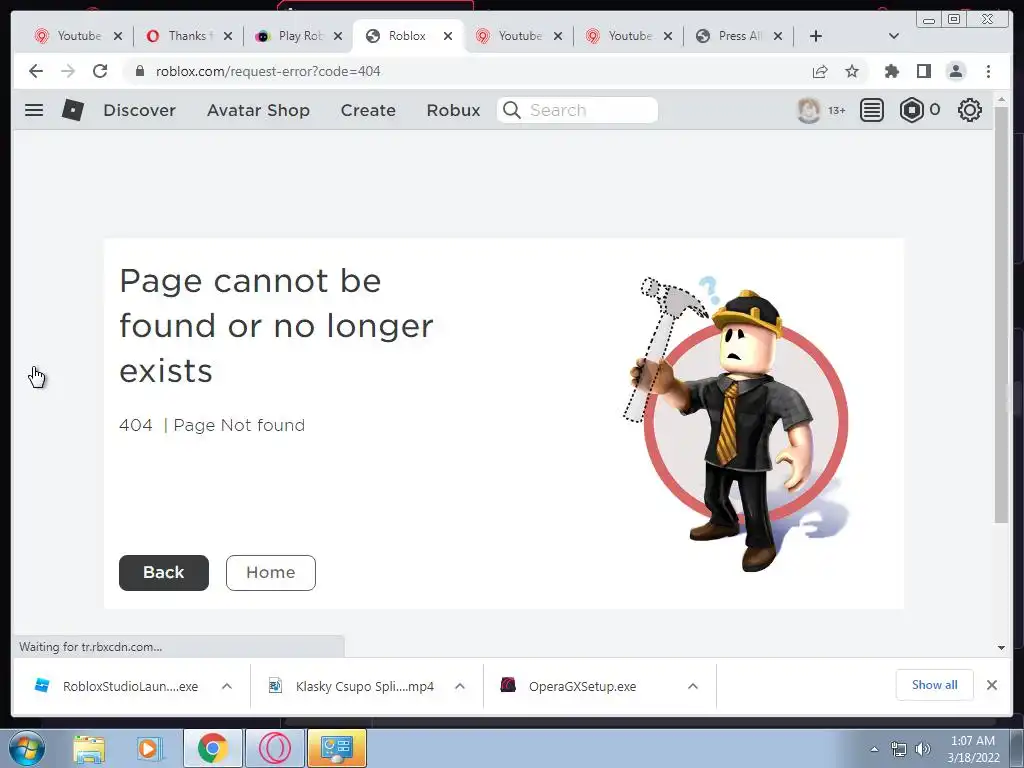Share this page using the share icon
Screen dimensions: 1024x768
point(820,71)
